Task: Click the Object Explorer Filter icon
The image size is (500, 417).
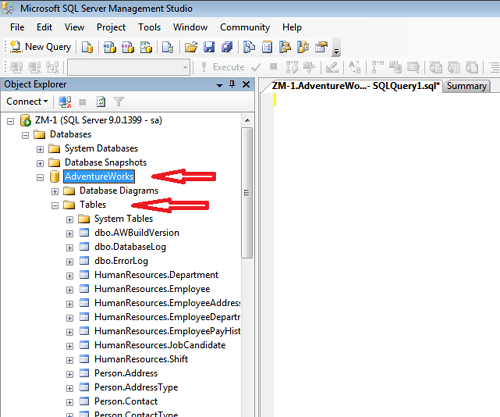Action: [x=118, y=102]
